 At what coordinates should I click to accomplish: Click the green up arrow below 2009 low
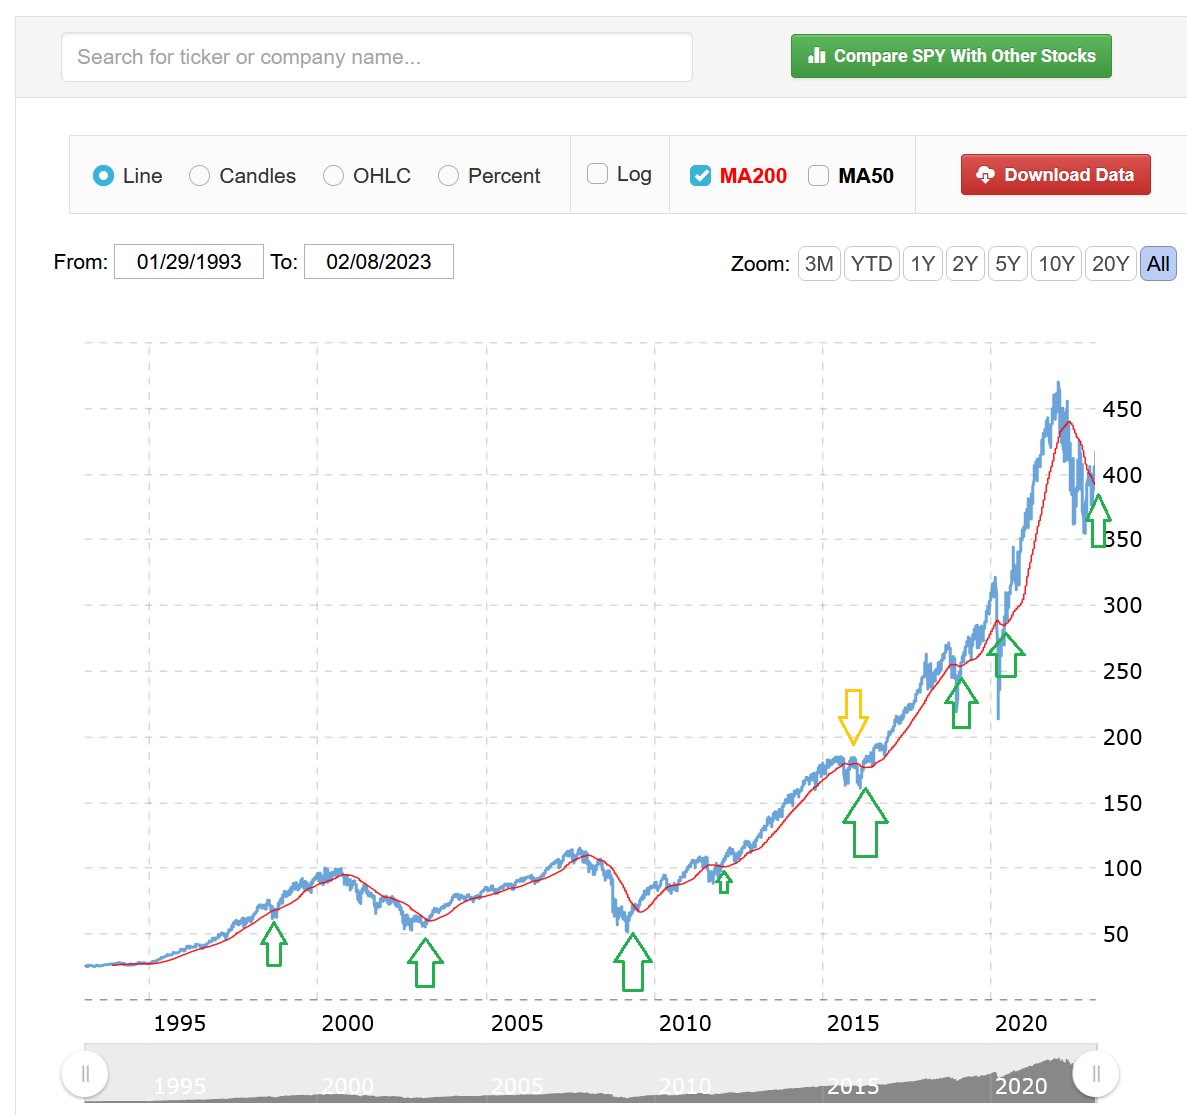point(632,962)
